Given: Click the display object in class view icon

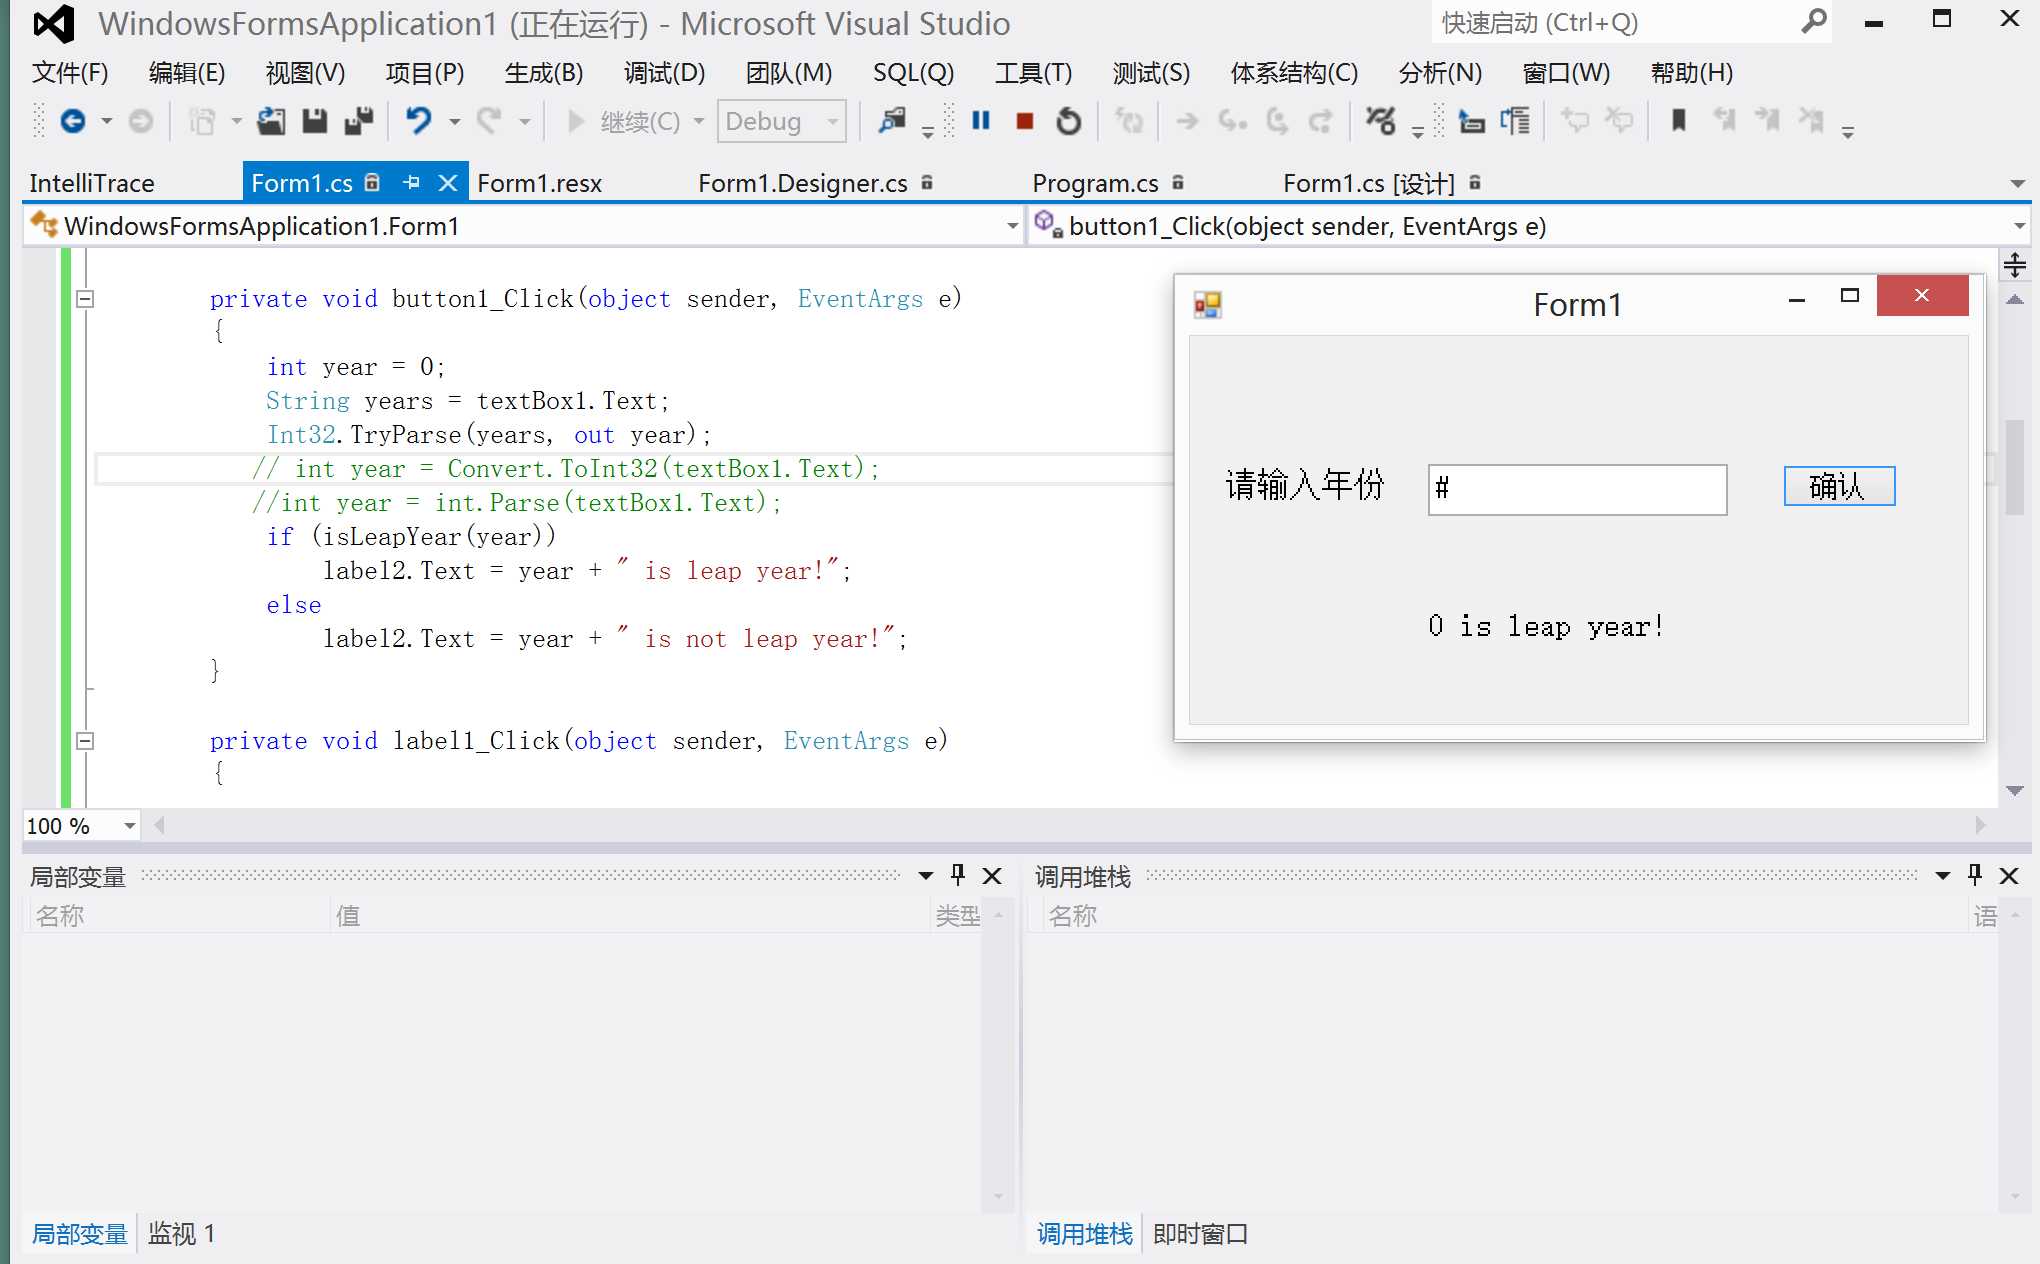Looking at the screenshot, I should tap(1471, 121).
